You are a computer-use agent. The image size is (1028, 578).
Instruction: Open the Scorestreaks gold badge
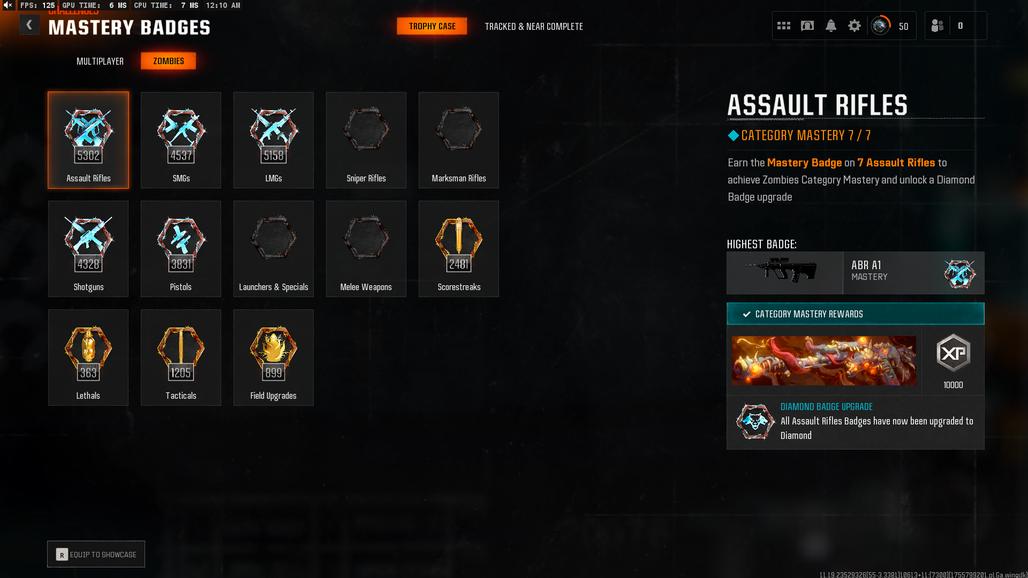[x=459, y=249]
